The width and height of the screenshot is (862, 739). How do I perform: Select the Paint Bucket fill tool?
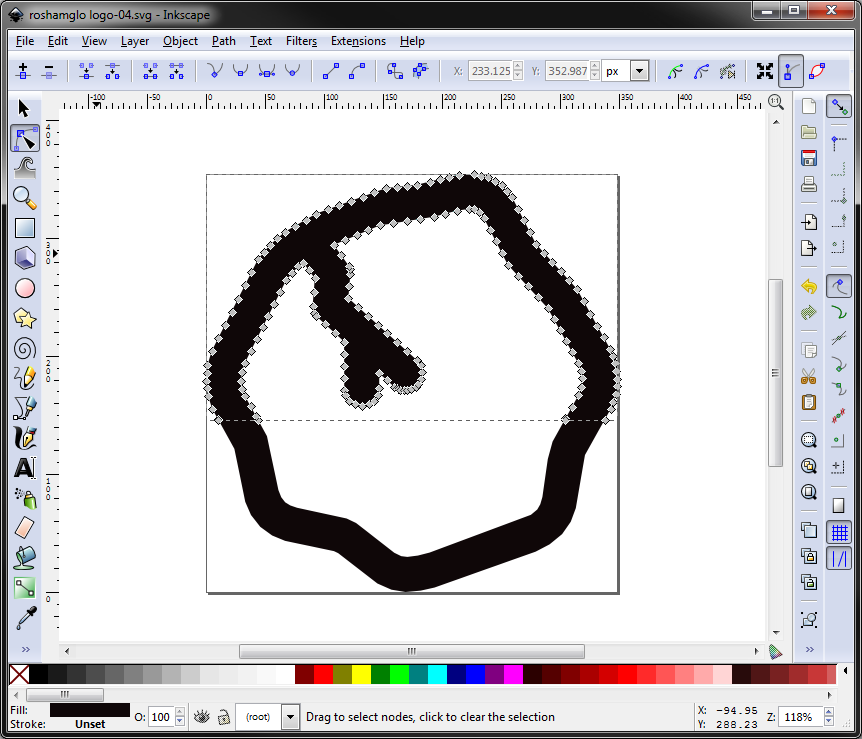coord(25,558)
